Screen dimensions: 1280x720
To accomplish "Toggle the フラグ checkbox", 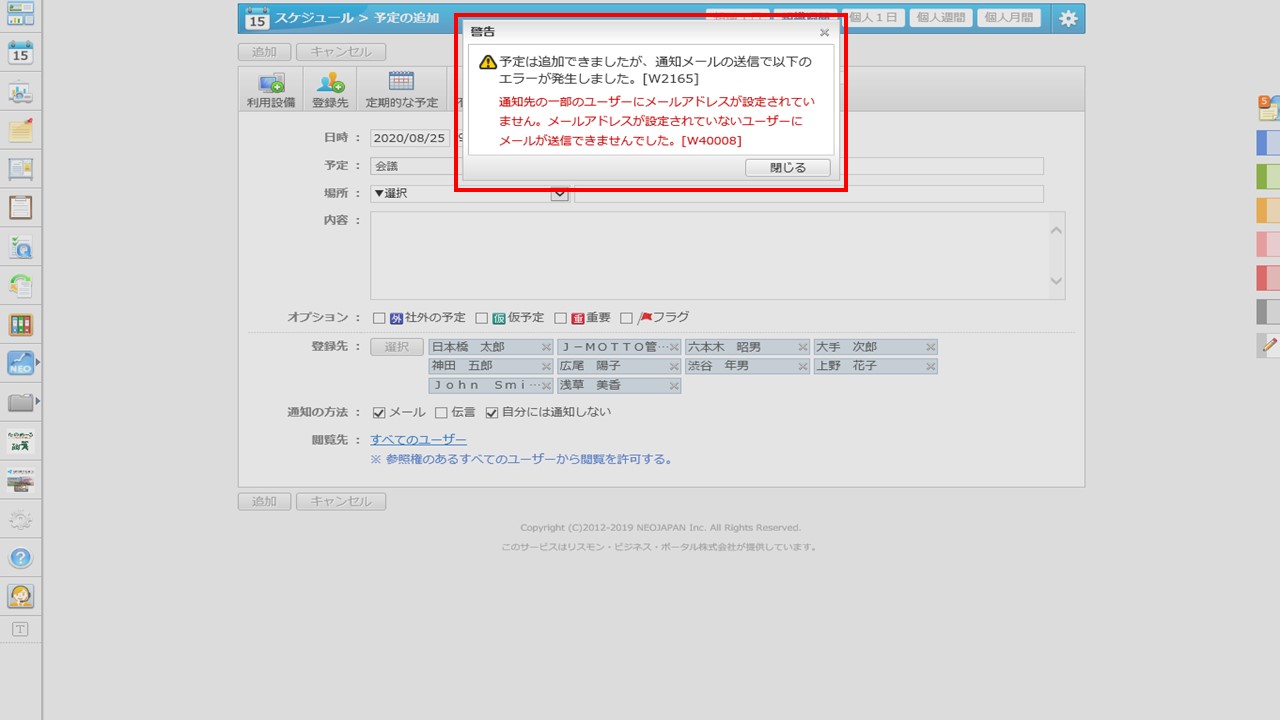I will 627,318.
